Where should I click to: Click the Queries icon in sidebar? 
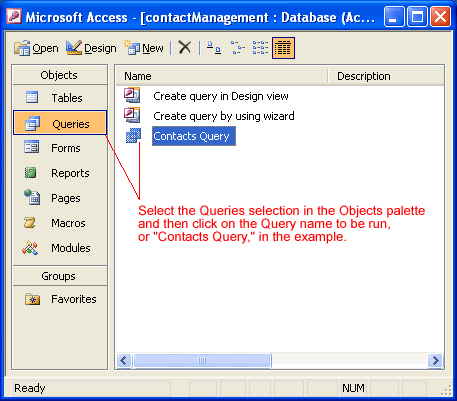(x=32, y=123)
